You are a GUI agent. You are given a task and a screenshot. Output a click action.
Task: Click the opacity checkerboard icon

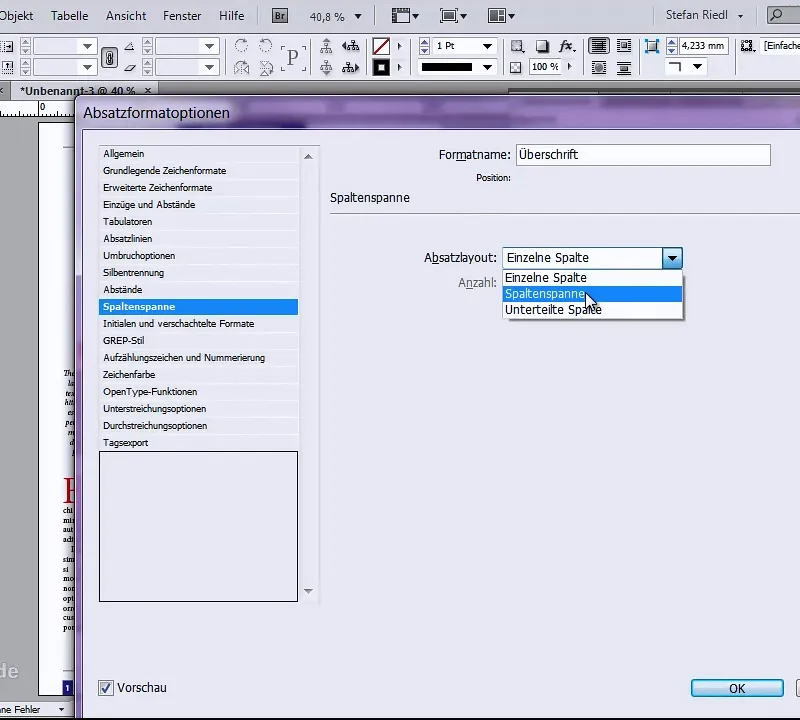pos(516,67)
